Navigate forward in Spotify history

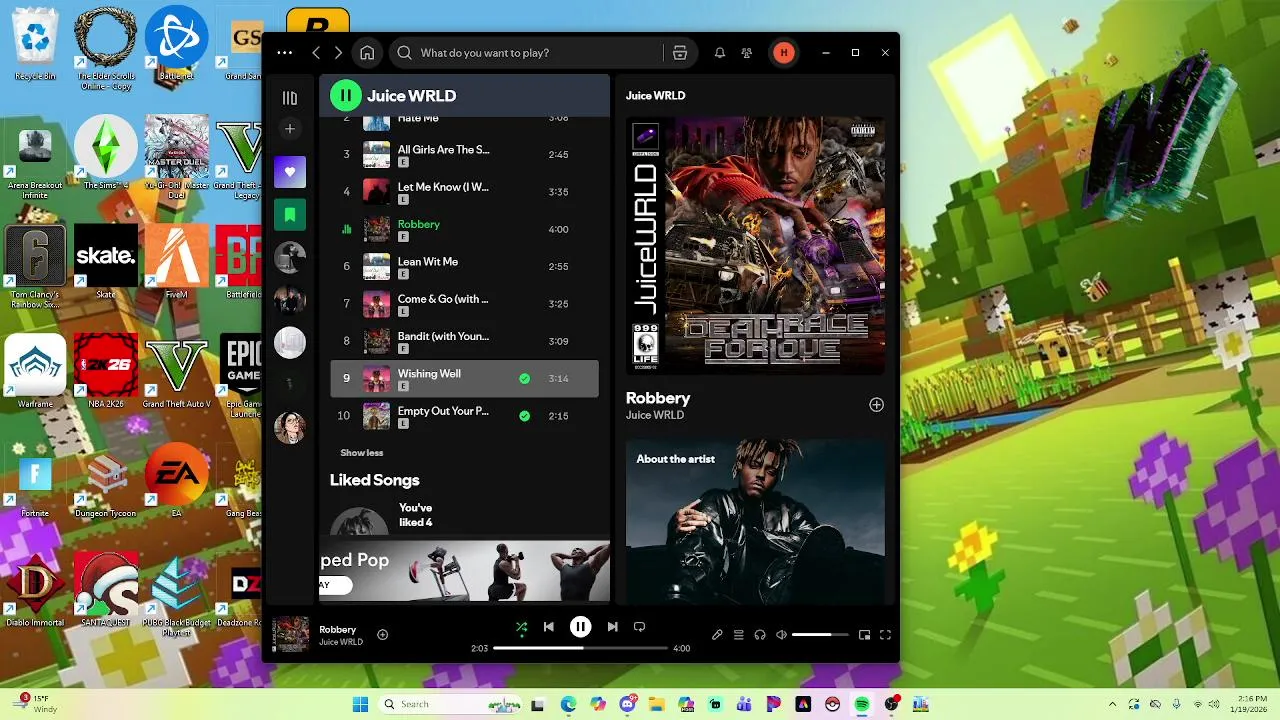(x=338, y=53)
